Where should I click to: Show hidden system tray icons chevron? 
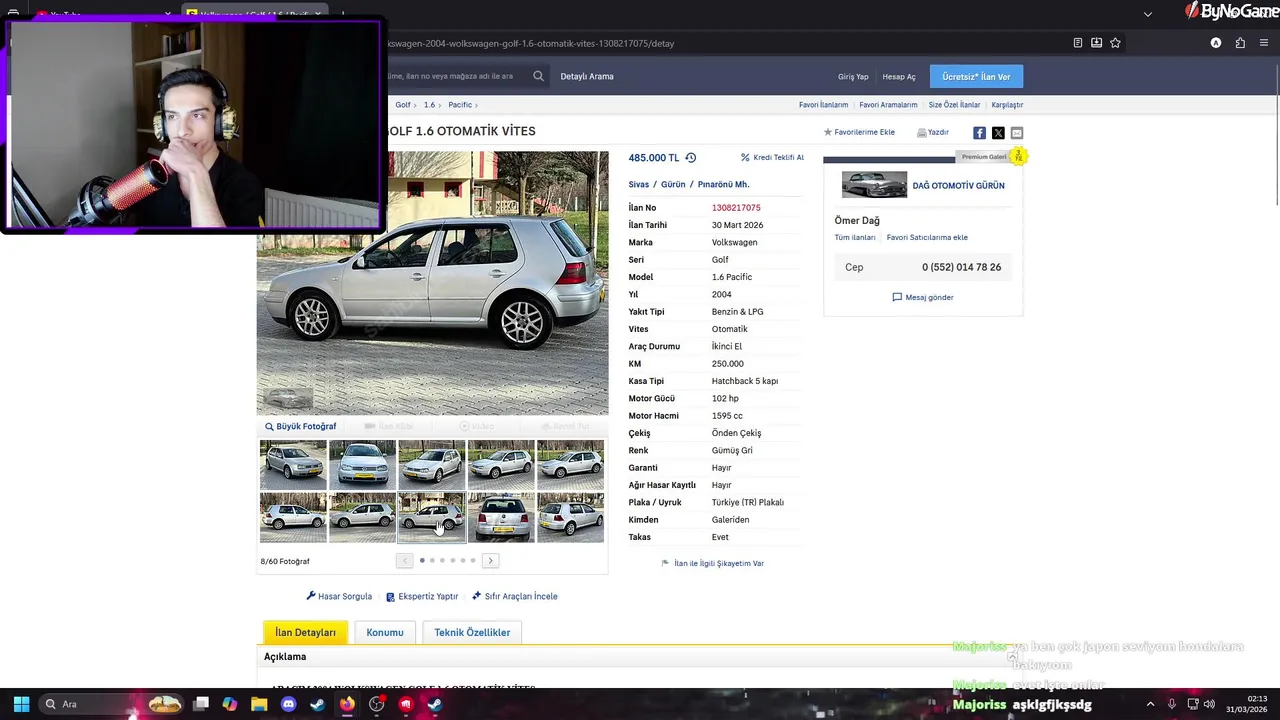(x=1150, y=704)
